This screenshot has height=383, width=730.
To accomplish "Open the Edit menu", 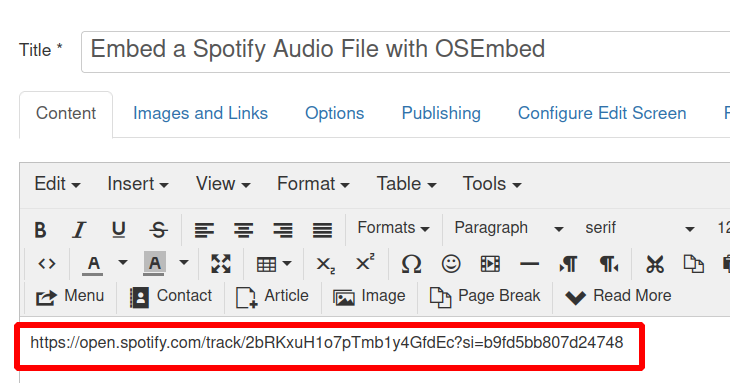I will tap(57, 184).
